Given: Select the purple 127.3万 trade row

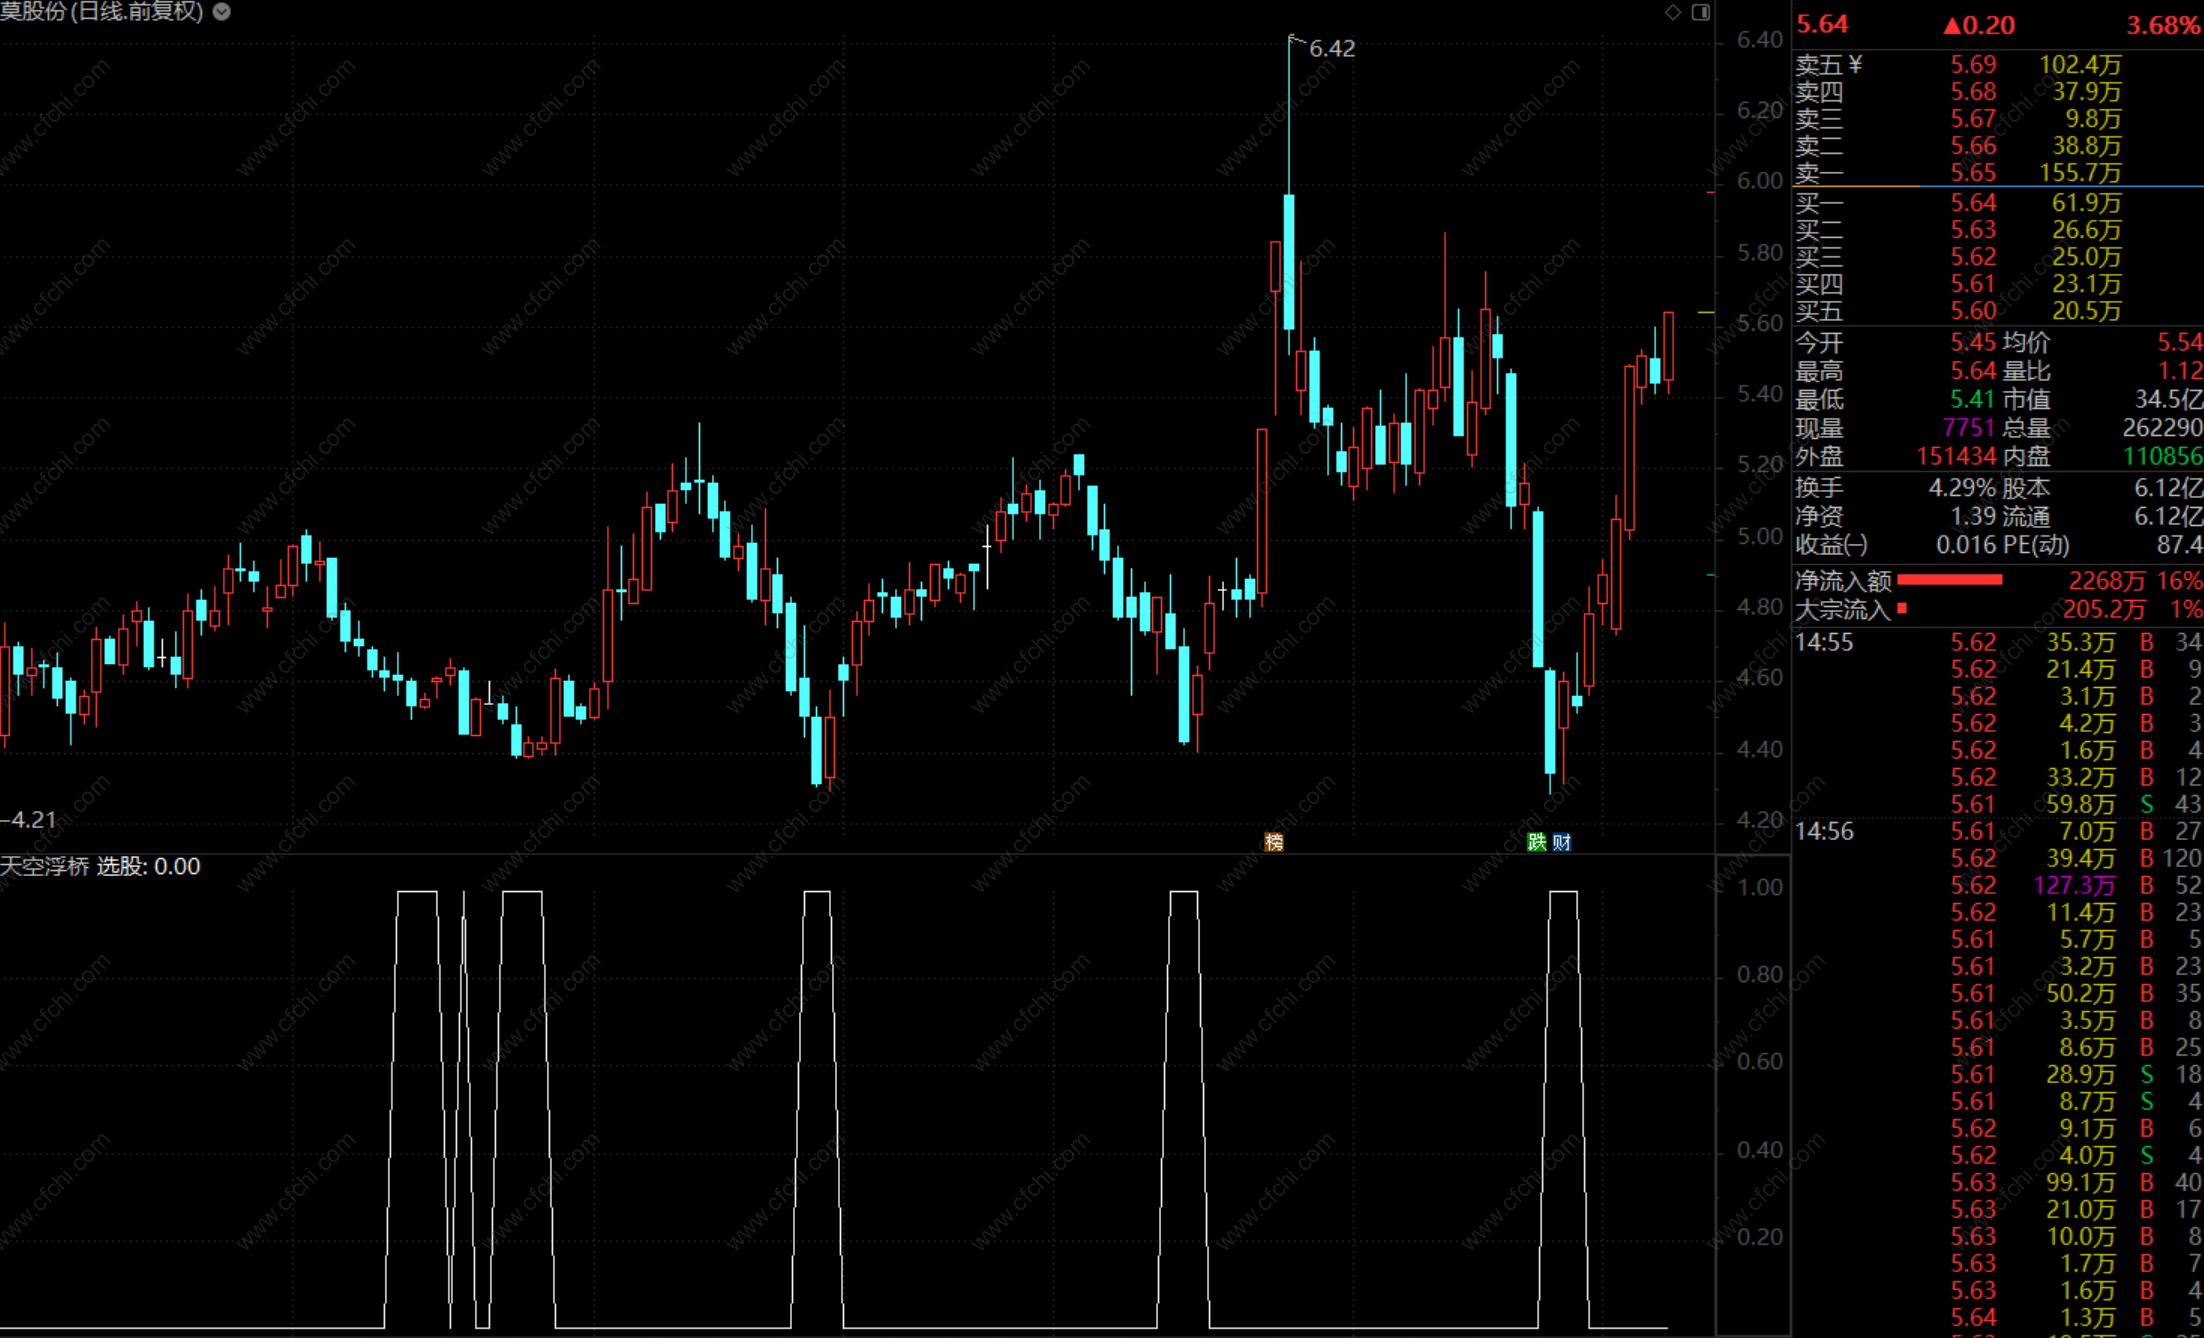Looking at the screenshot, I should (x=2074, y=885).
